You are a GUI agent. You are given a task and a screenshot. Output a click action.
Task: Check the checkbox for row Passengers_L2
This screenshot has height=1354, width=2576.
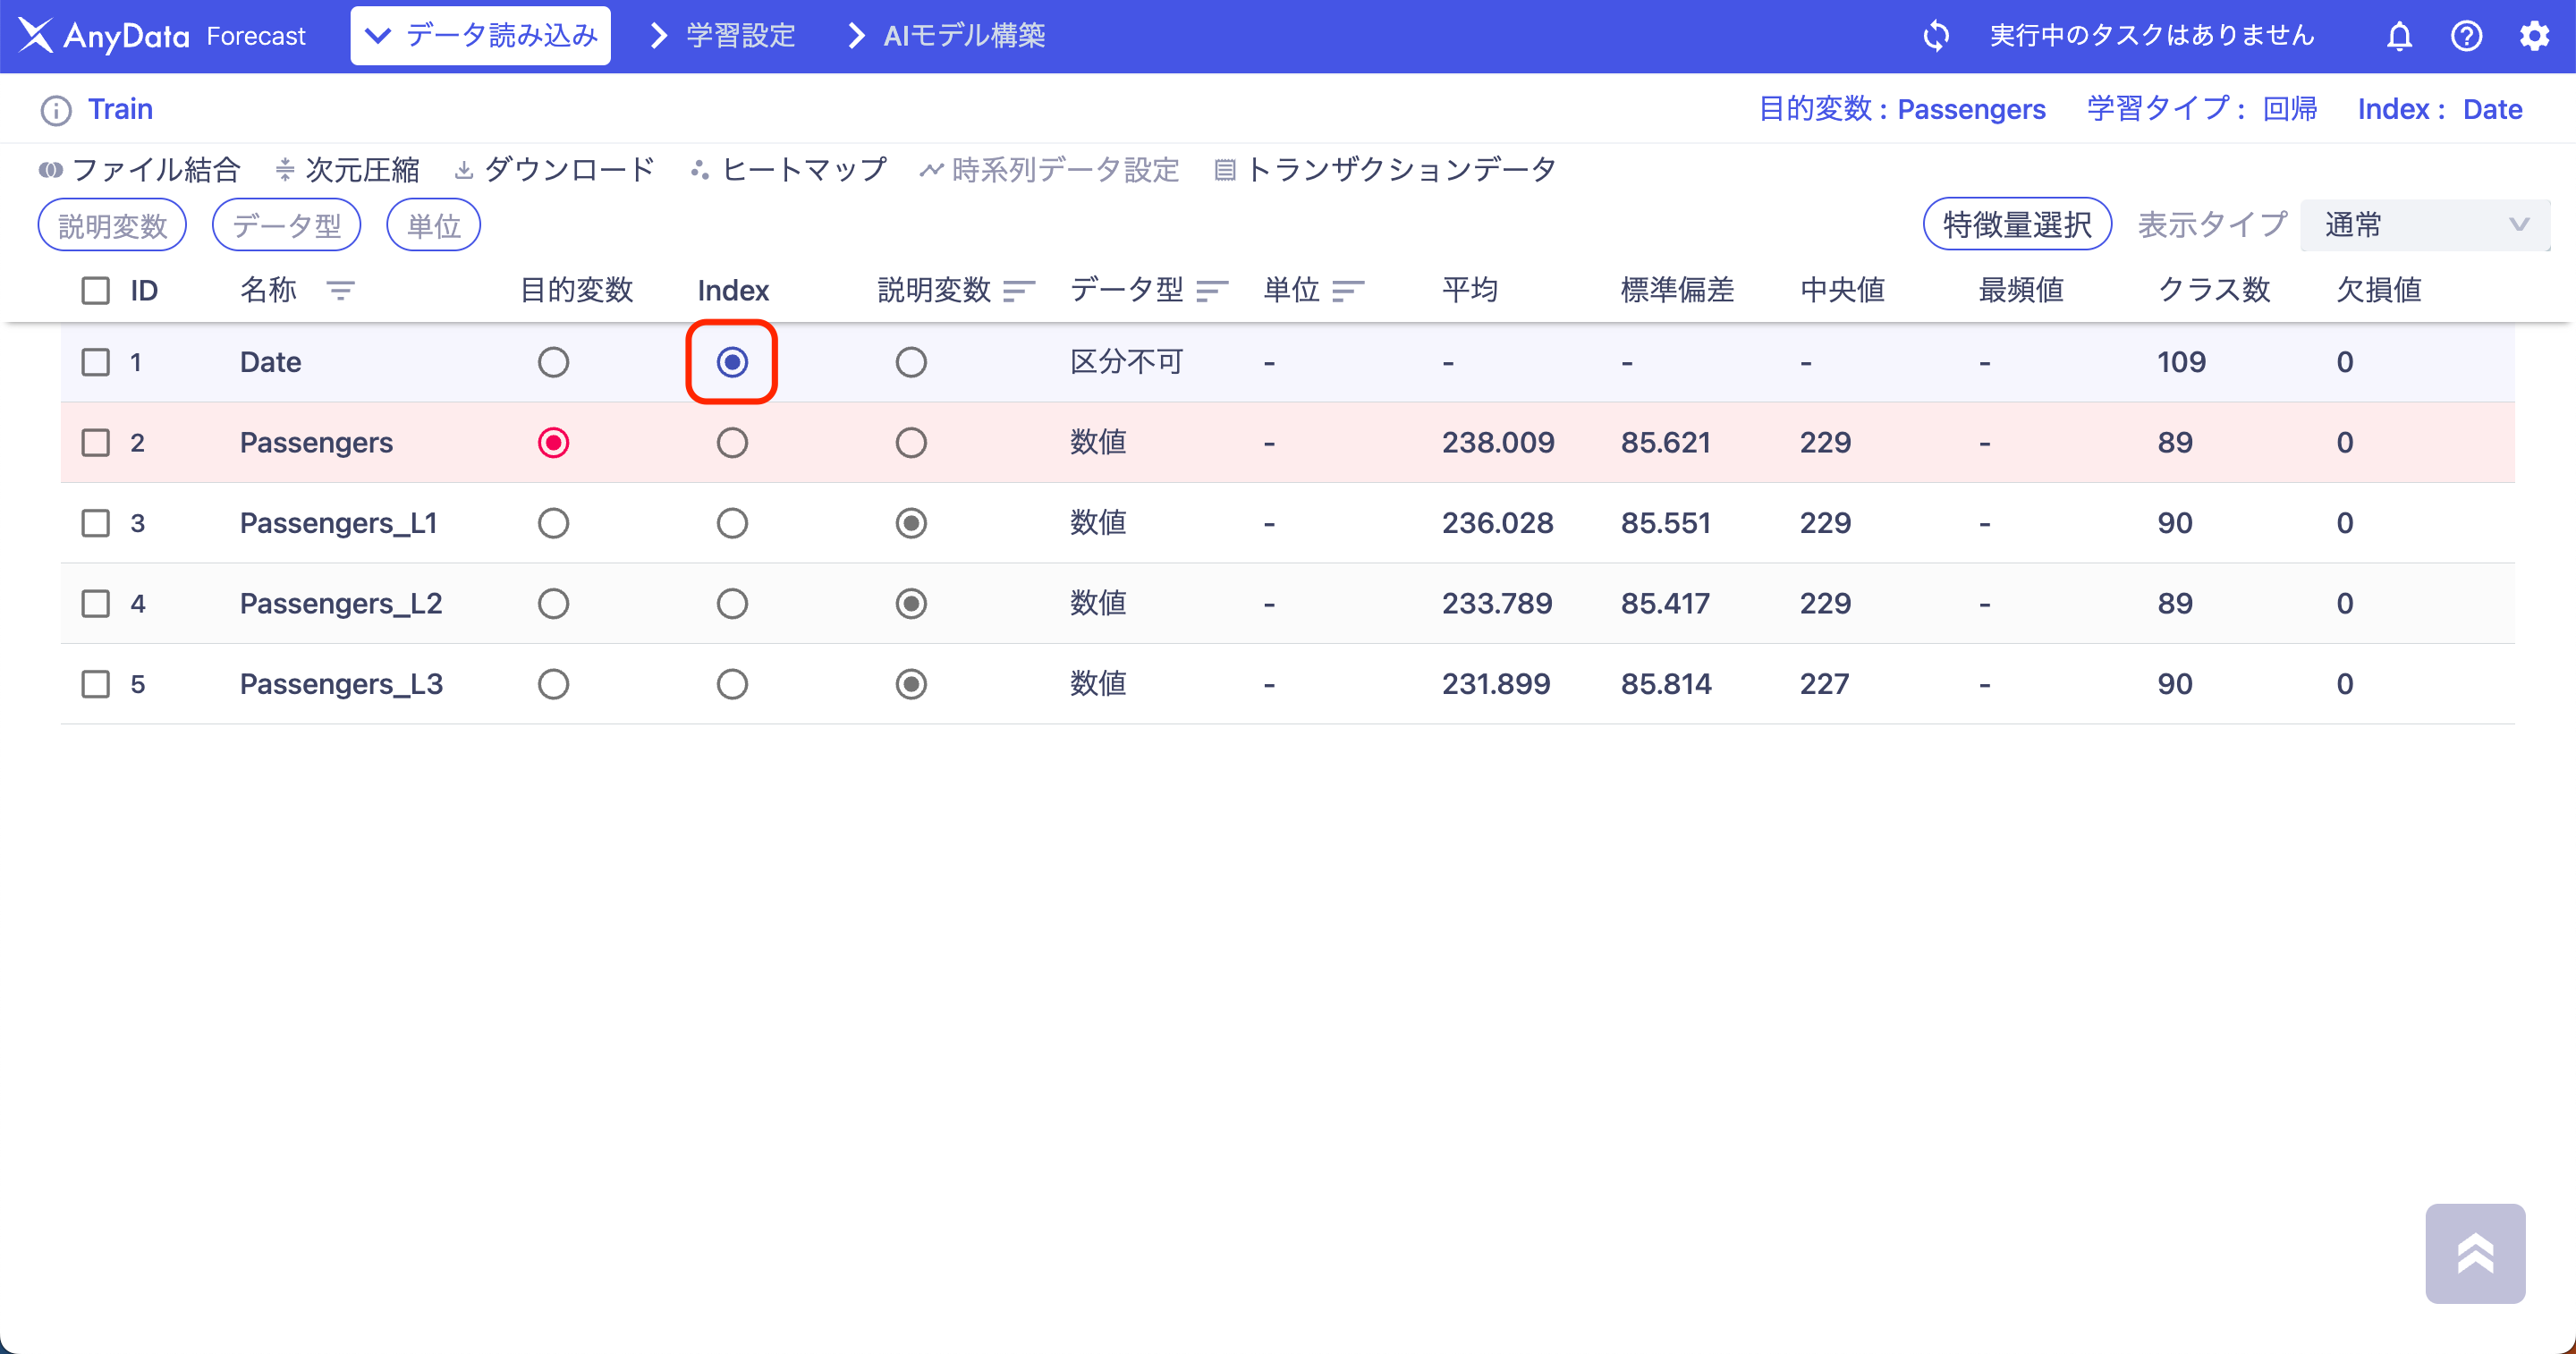[x=95, y=603]
